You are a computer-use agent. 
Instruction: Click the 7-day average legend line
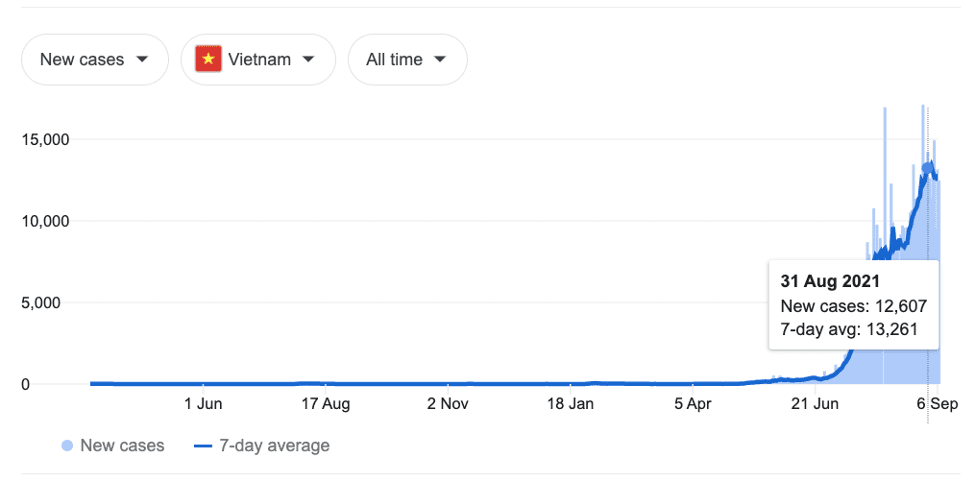pyautogui.click(x=203, y=446)
